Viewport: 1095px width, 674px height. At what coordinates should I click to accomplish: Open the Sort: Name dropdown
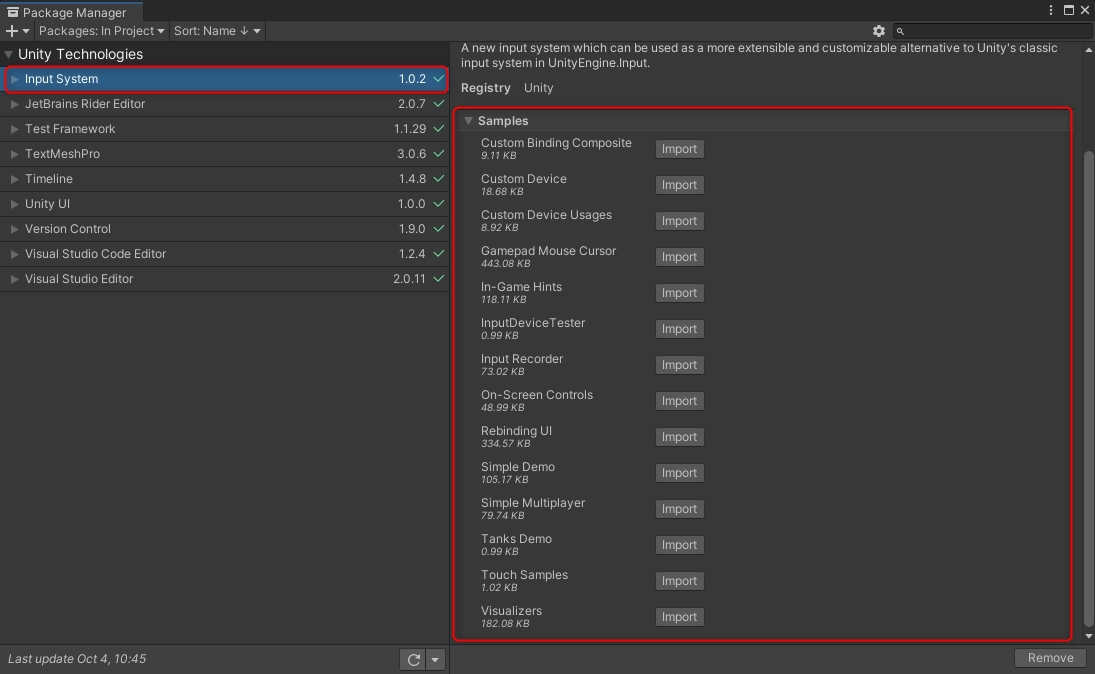216,31
